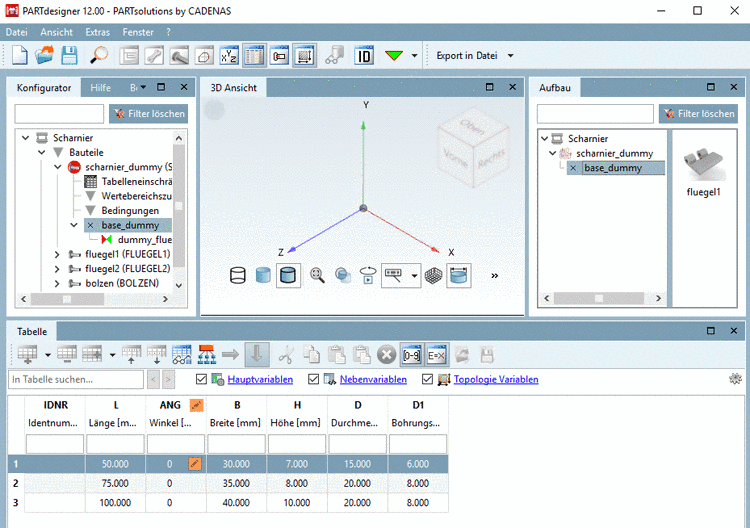This screenshot has width=750, height=528.
Task: Uncheck the Topologie Variablen checkbox
Action: (x=427, y=379)
